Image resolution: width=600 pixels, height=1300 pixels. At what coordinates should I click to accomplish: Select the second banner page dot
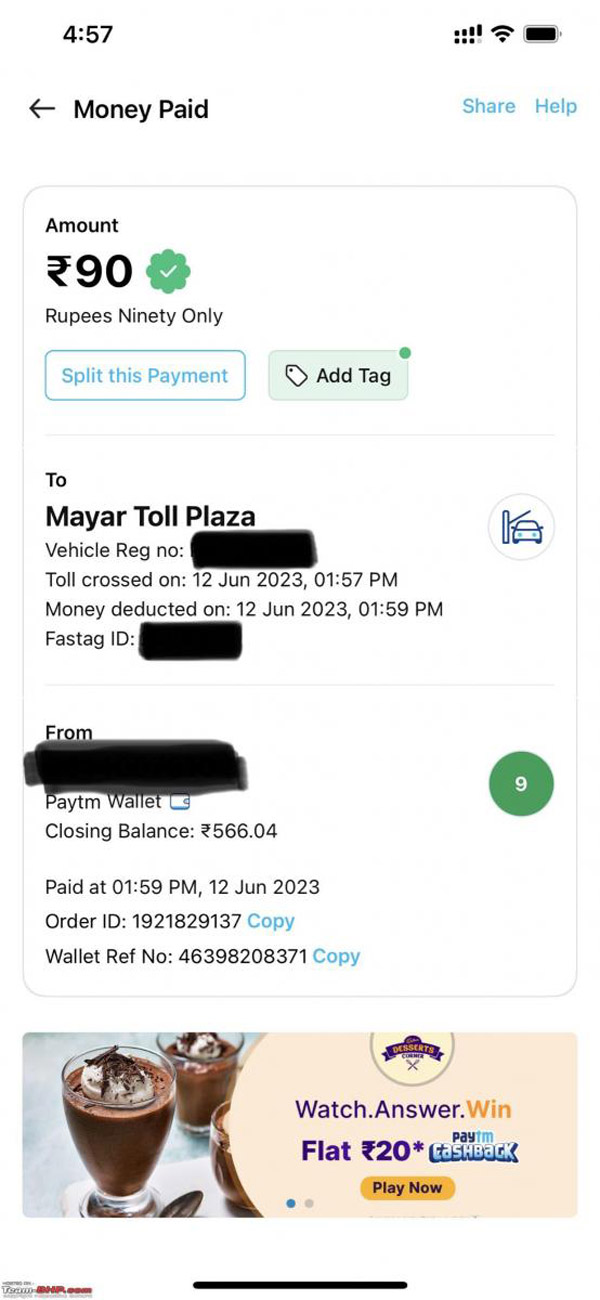tap(309, 1203)
